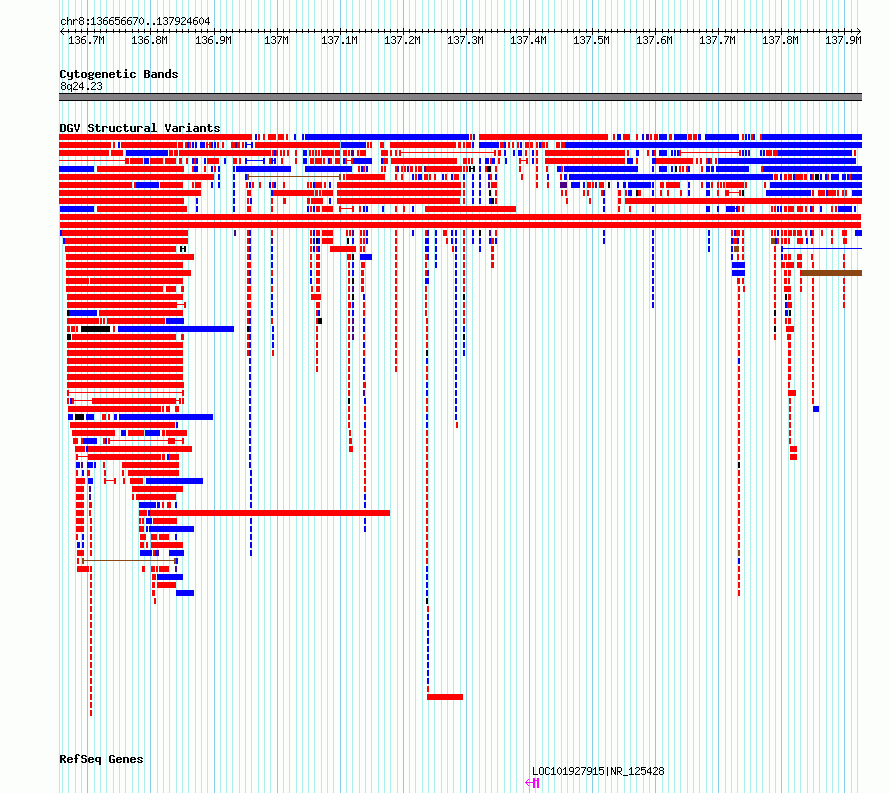Click the 137.3M ruler tick label
Screen dimensions: 890x793
[x=465, y=40]
